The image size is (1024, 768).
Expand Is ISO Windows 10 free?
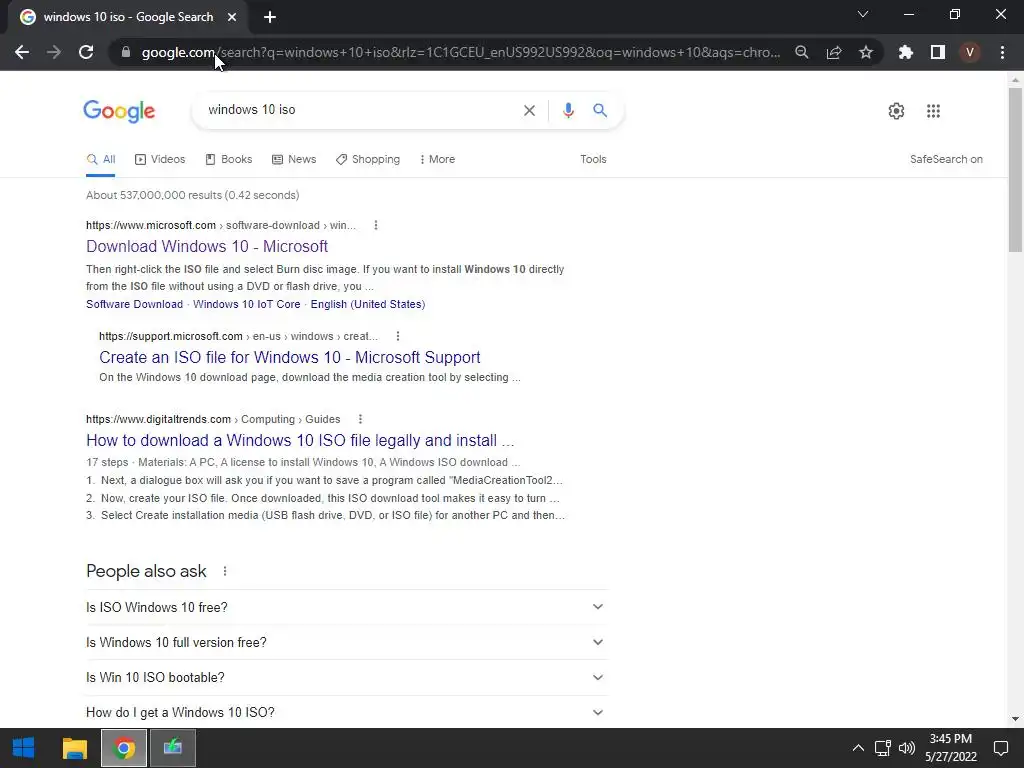[346, 607]
